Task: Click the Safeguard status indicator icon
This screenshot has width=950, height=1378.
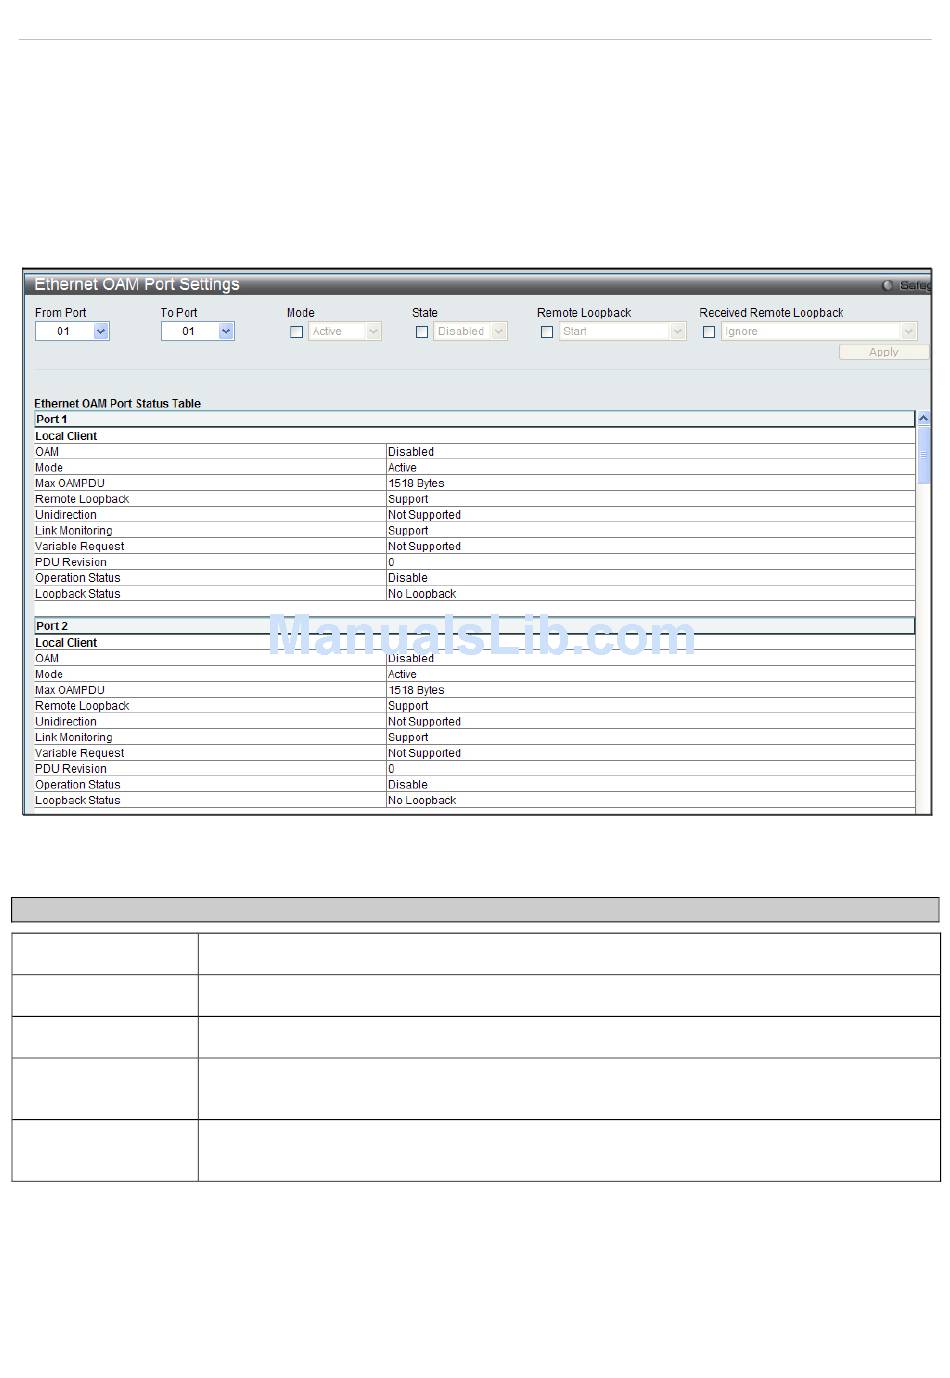Action: click(x=887, y=286)
